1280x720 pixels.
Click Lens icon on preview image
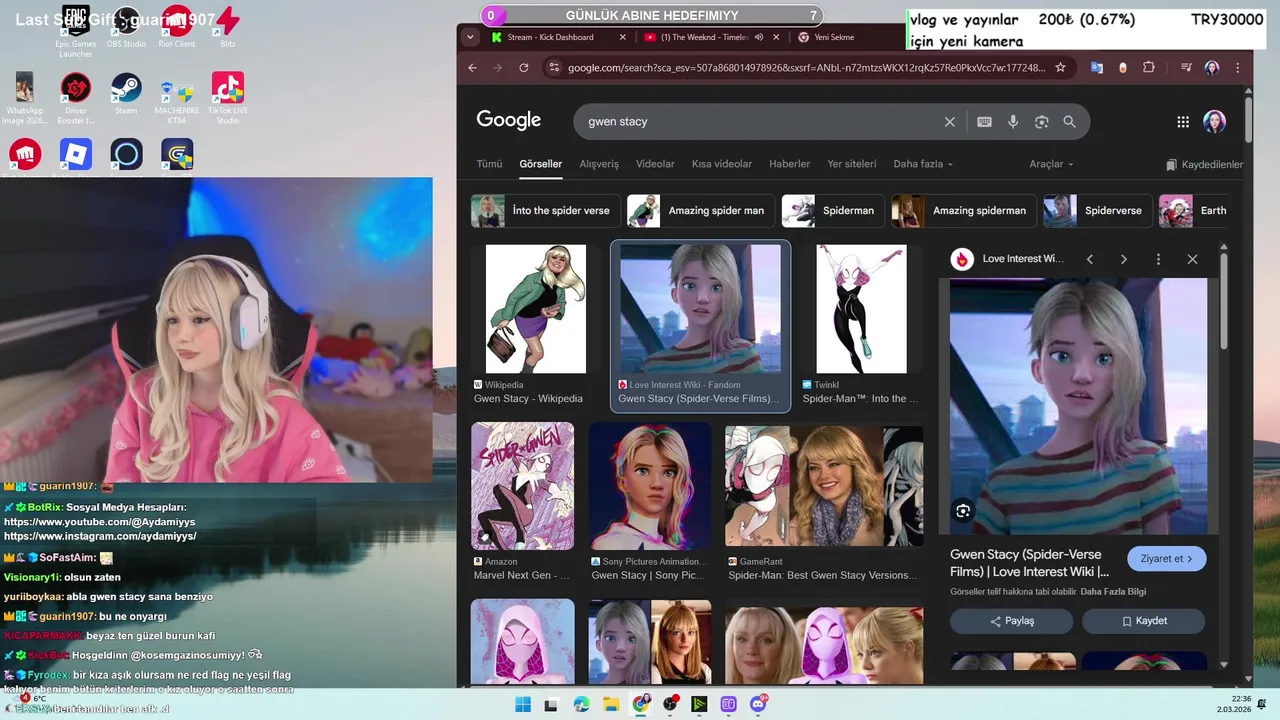point(963,511)
